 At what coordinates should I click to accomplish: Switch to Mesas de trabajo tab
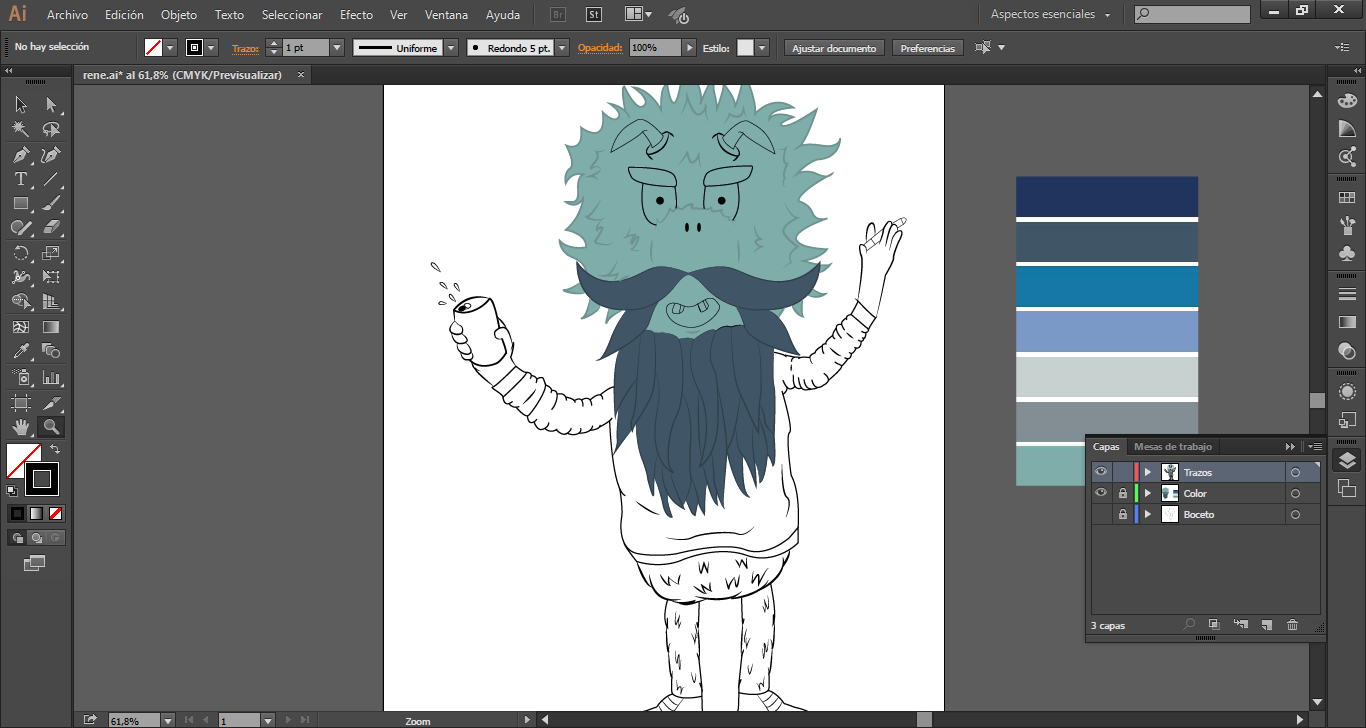[1172, 447]
